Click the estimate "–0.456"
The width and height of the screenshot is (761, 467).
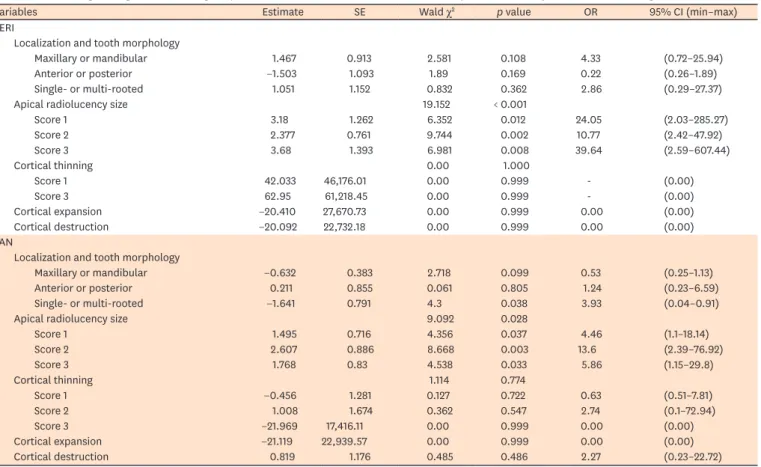click(280, 396)
